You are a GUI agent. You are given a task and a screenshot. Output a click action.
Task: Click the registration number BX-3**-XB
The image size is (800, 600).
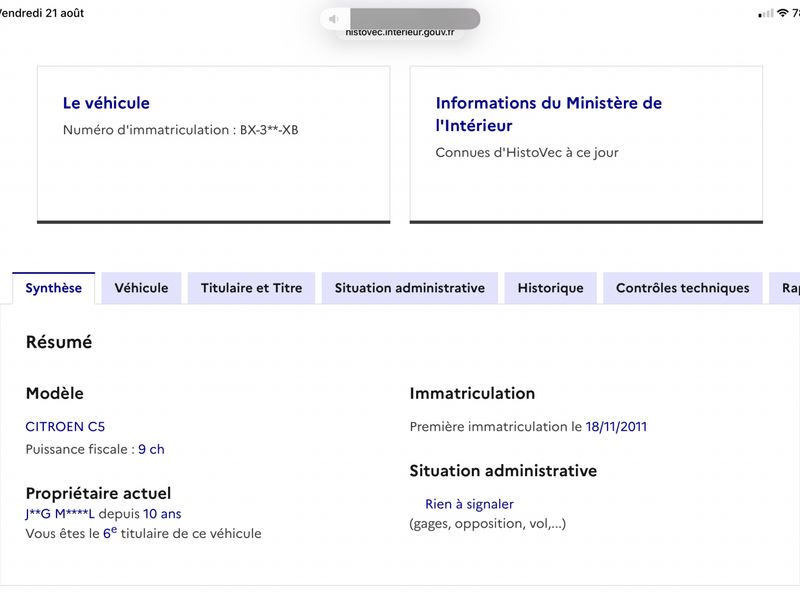click(269, 130)
